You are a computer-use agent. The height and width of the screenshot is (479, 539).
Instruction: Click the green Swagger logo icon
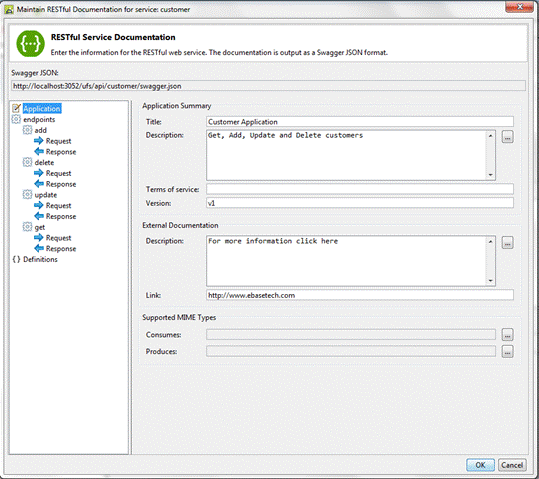pyautogui.click(x=30, y=44)
